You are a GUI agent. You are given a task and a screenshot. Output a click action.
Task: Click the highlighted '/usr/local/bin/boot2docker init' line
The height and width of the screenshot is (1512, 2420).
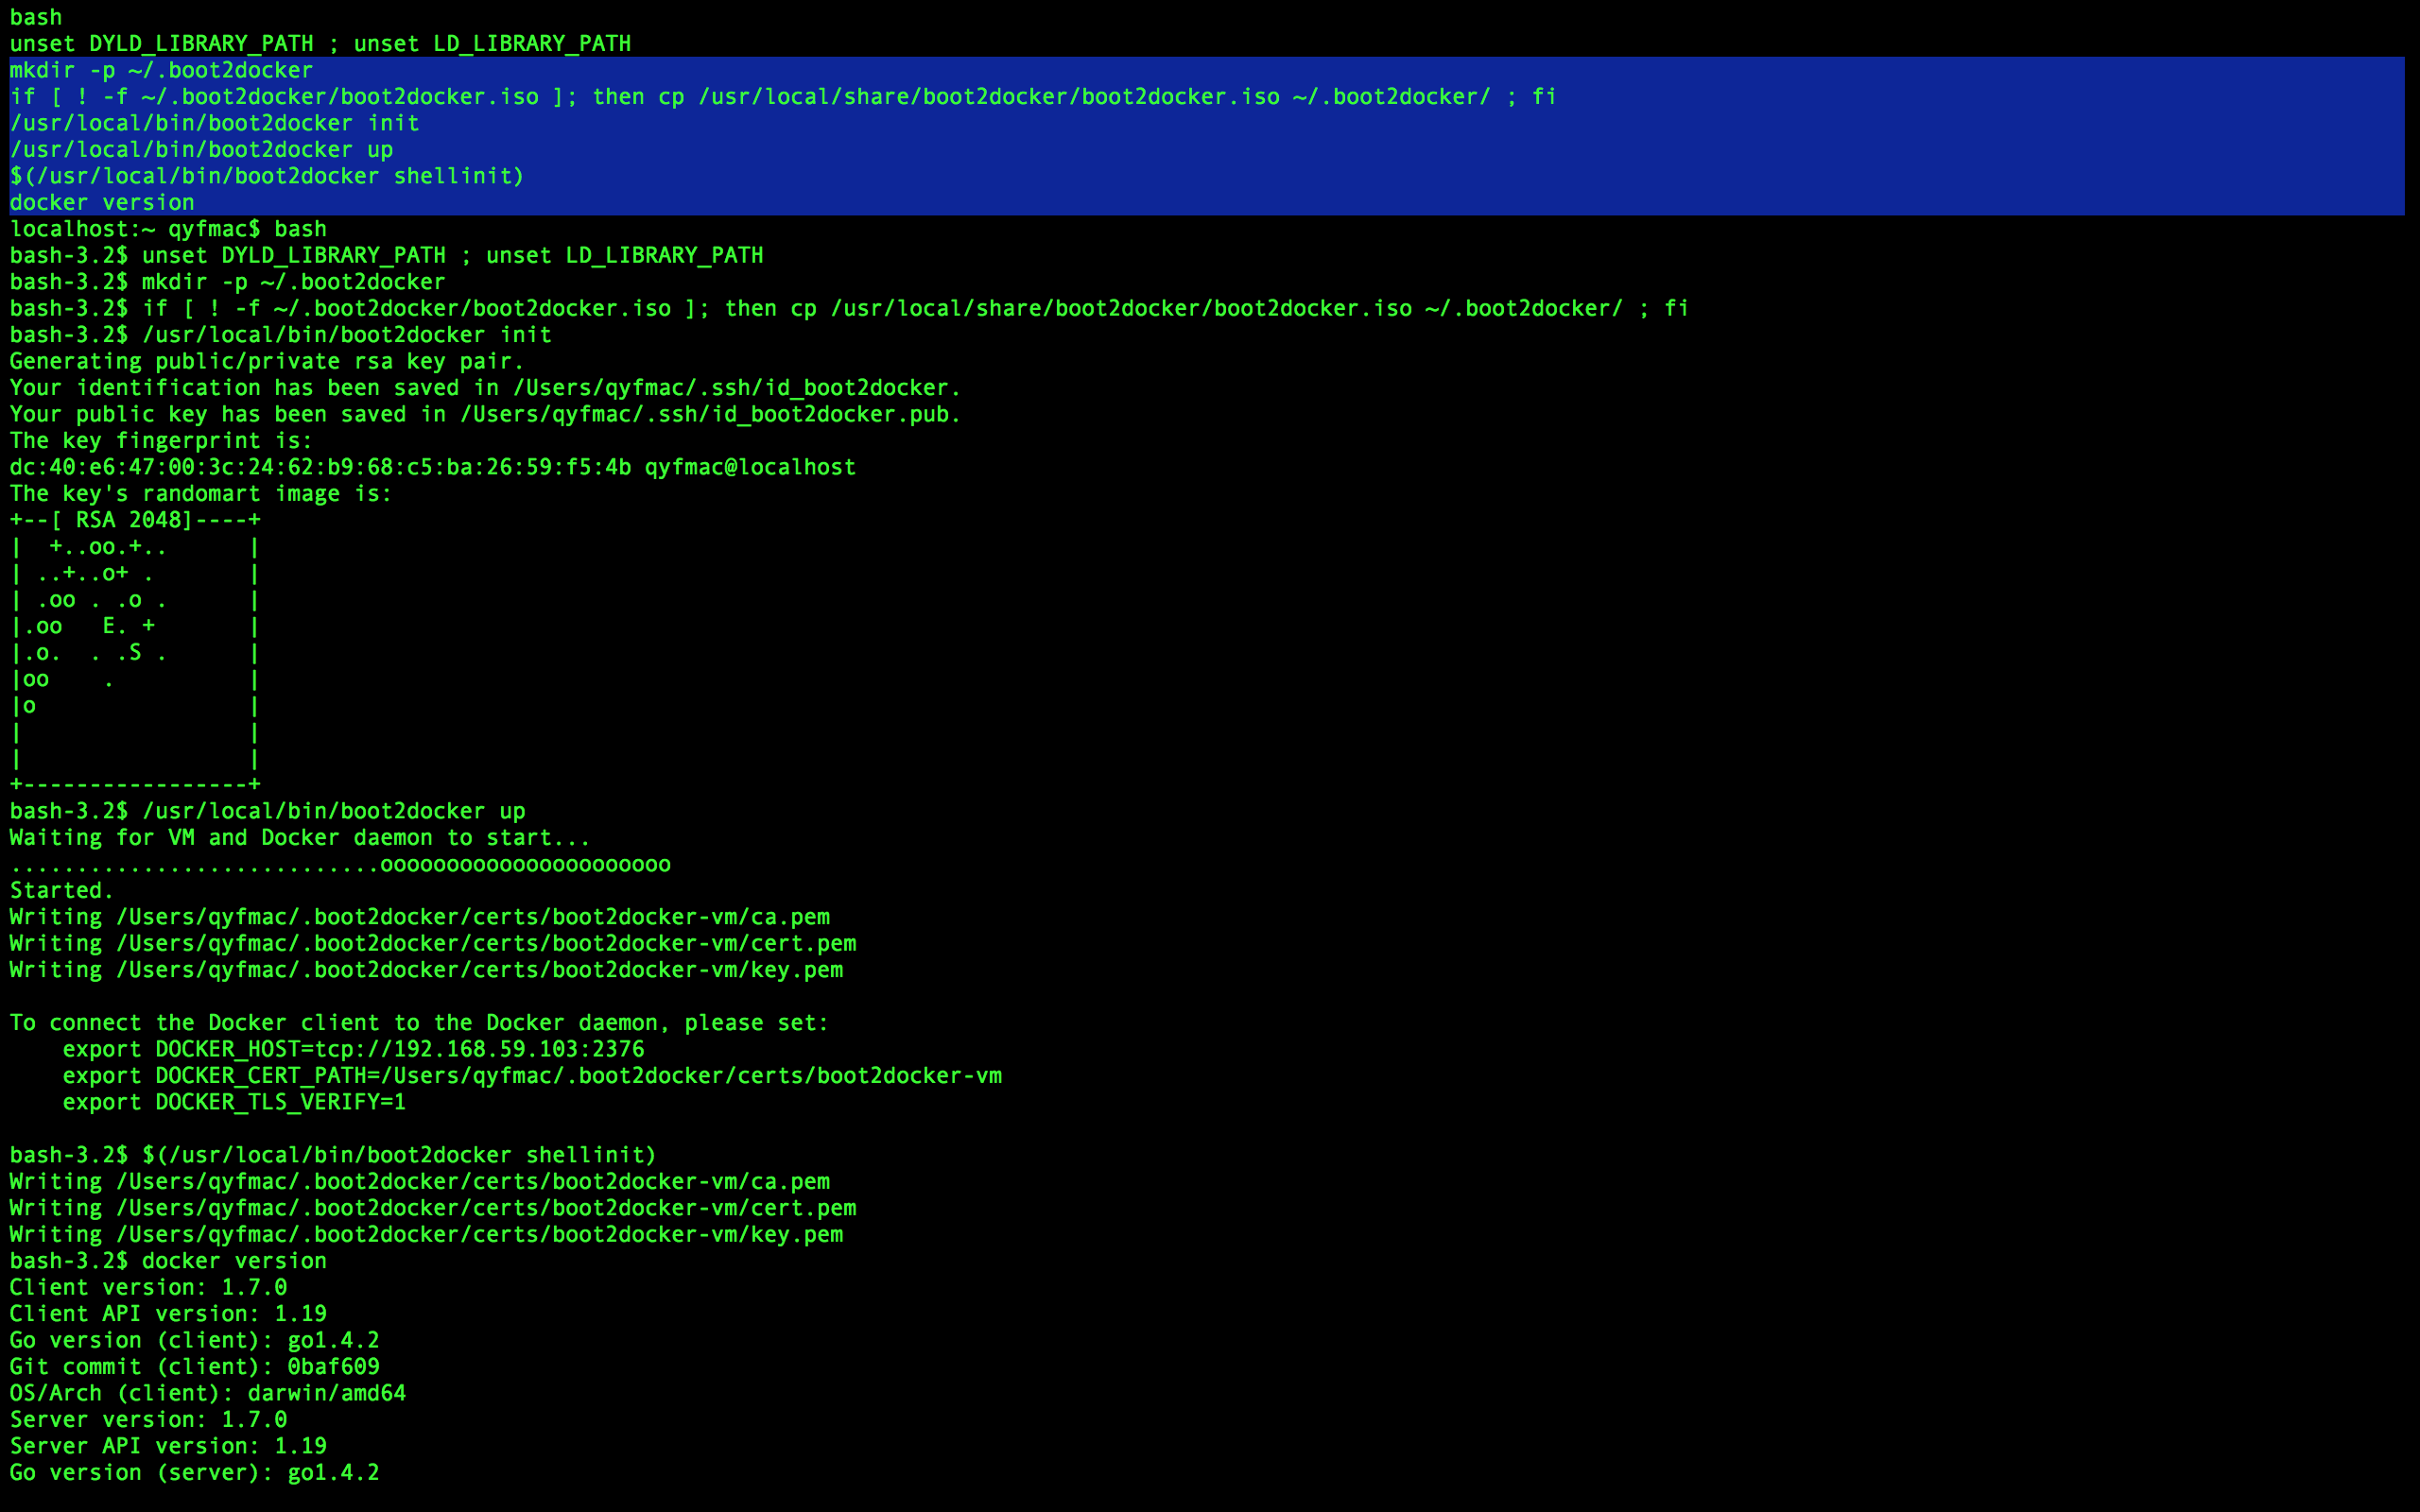pyautogui.click(x=214, y=123)
